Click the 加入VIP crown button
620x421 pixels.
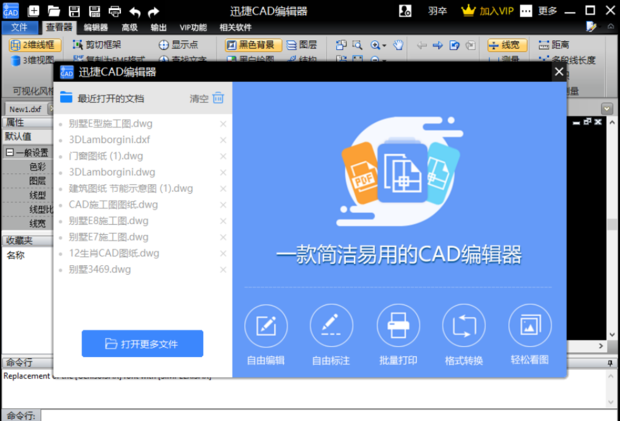coord(487,11)
